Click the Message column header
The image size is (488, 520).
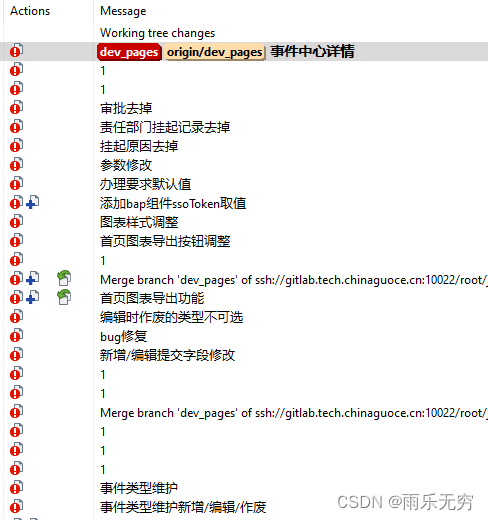click(123, 11)
